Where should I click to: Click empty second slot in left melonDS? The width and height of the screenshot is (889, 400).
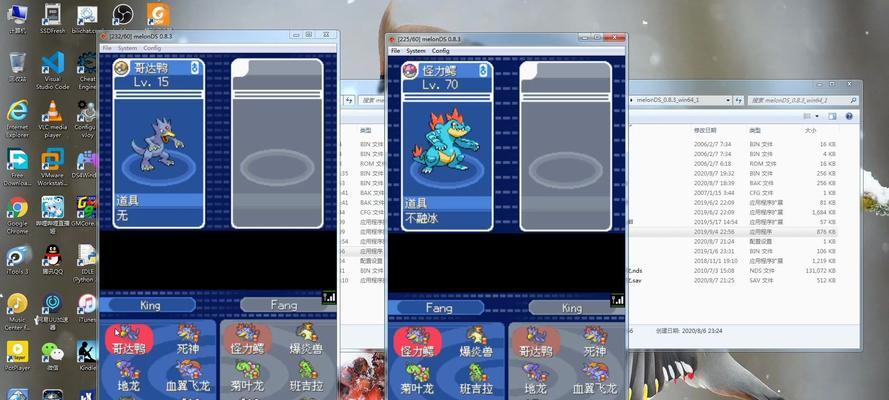click(x=277, y=143)
